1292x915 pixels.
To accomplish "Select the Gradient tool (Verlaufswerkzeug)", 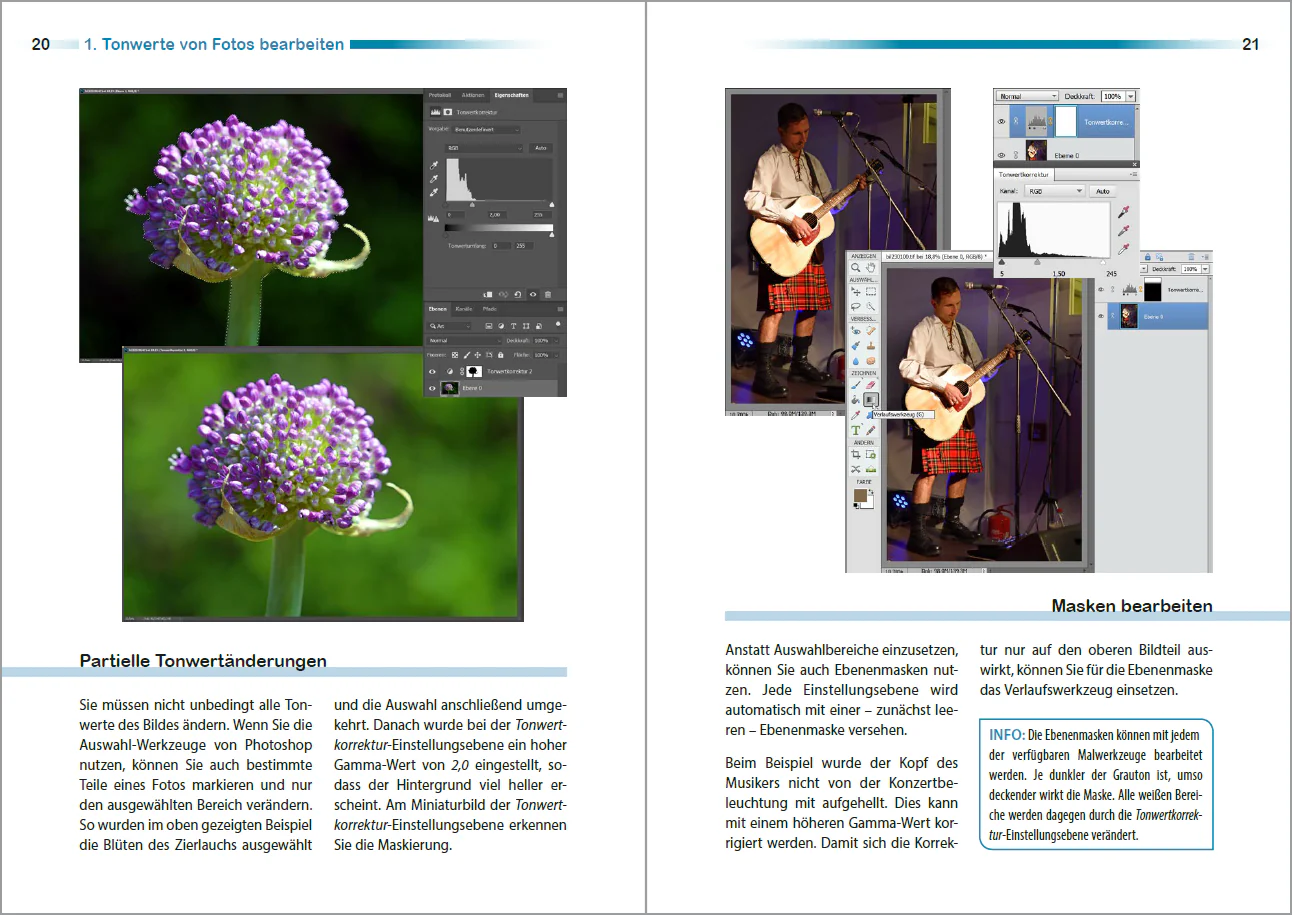I will pos(871,400).
